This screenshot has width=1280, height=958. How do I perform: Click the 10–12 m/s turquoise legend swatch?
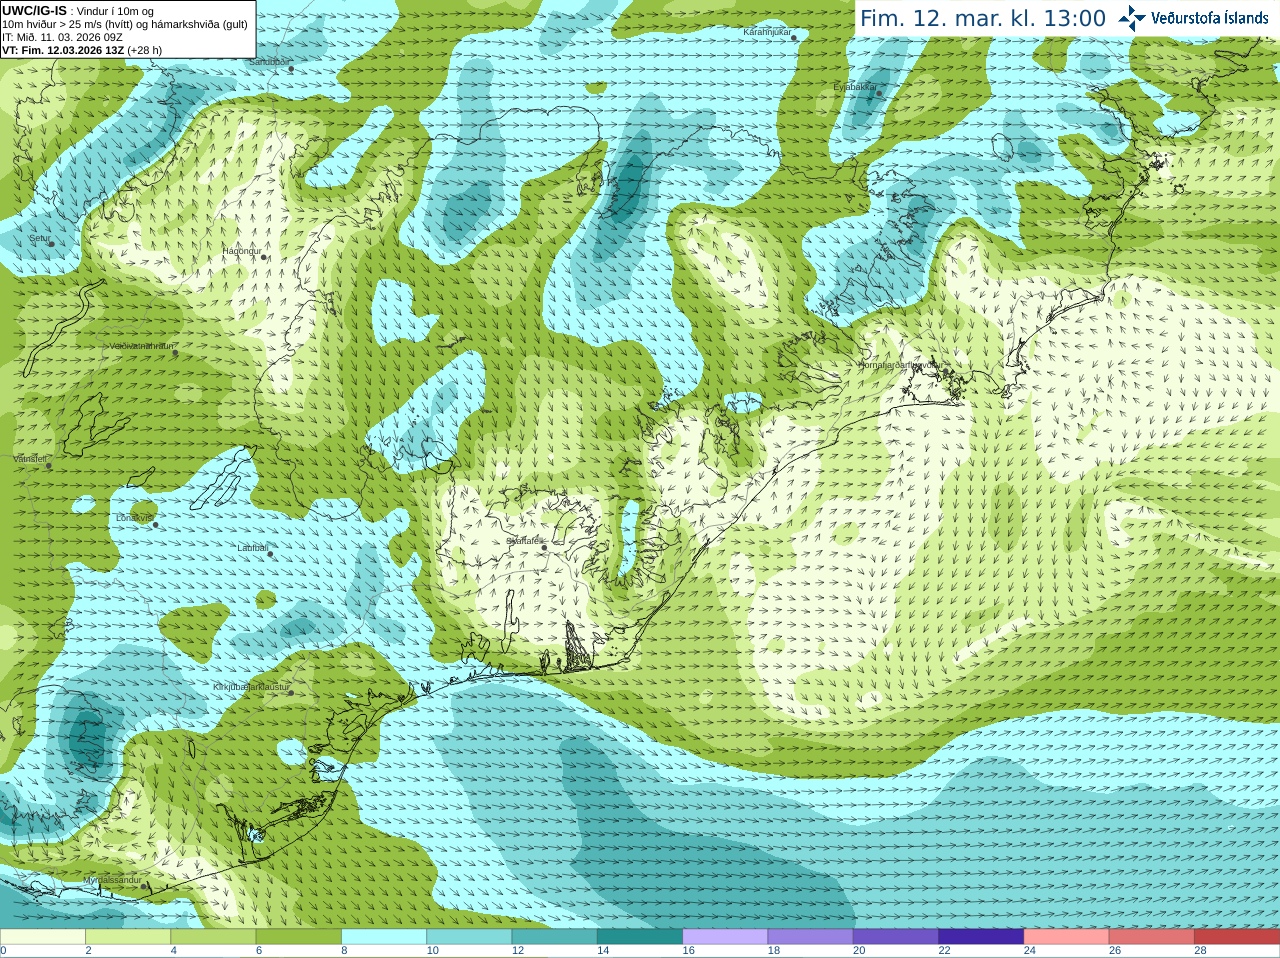[470, 937]
